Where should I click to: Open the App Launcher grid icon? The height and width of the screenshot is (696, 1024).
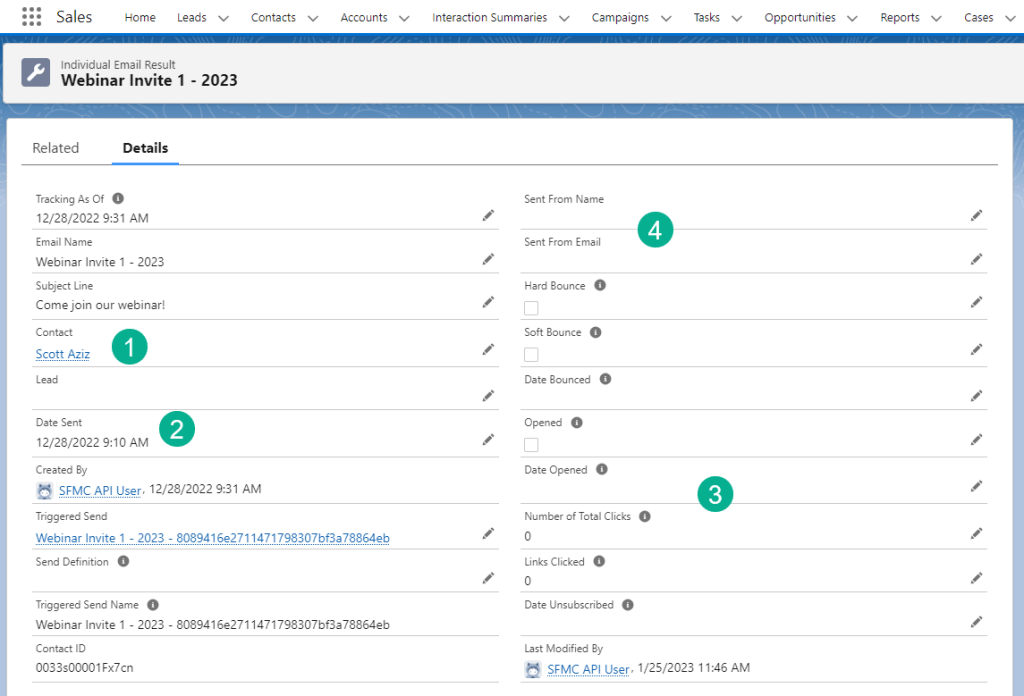(x=31, y=17)
